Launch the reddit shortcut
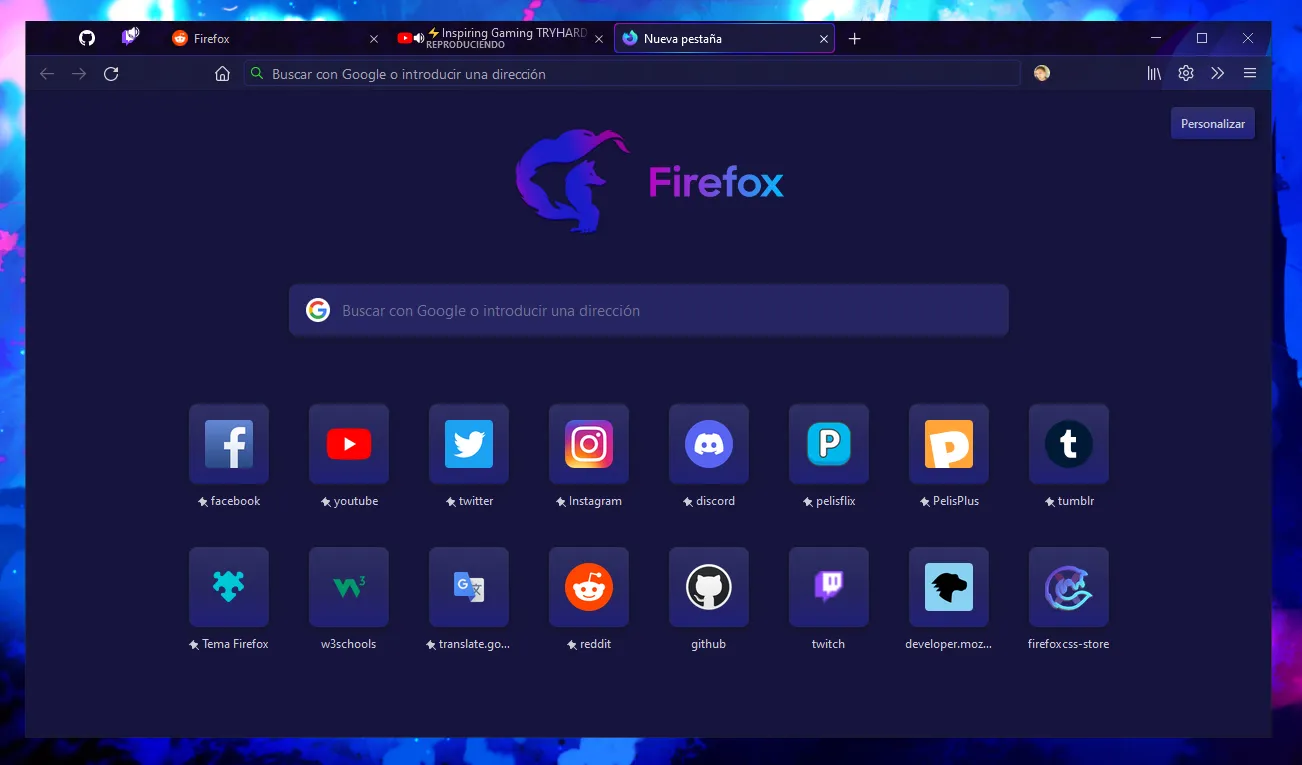The height and width of the screenshot is (765, 1302). point(589,587)
